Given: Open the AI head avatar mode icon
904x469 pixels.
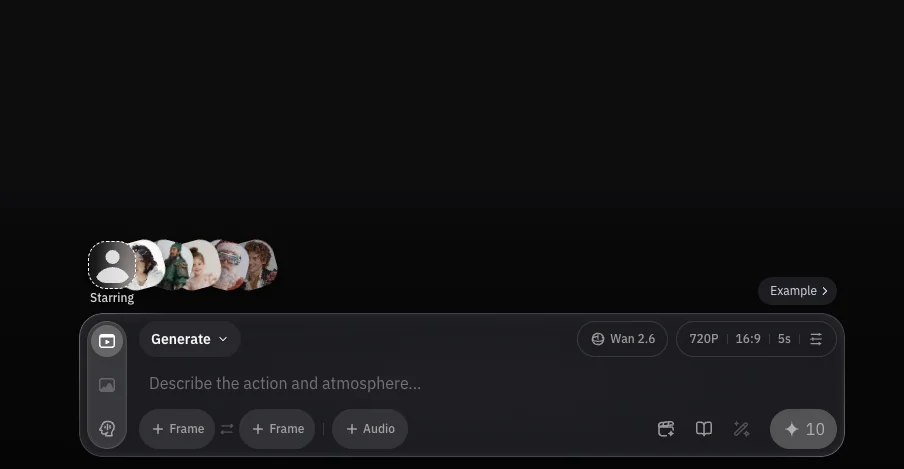Looking at the screenshot, I should tap(107, 429).
